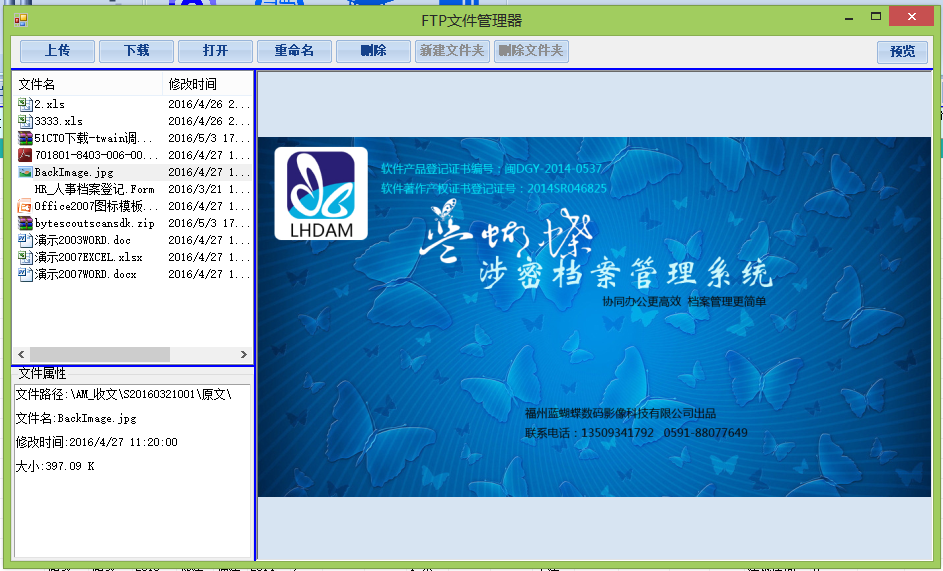This screenshot has width=943, height=571.
Task: Click the 下载 download button
Action: (137, 51)
